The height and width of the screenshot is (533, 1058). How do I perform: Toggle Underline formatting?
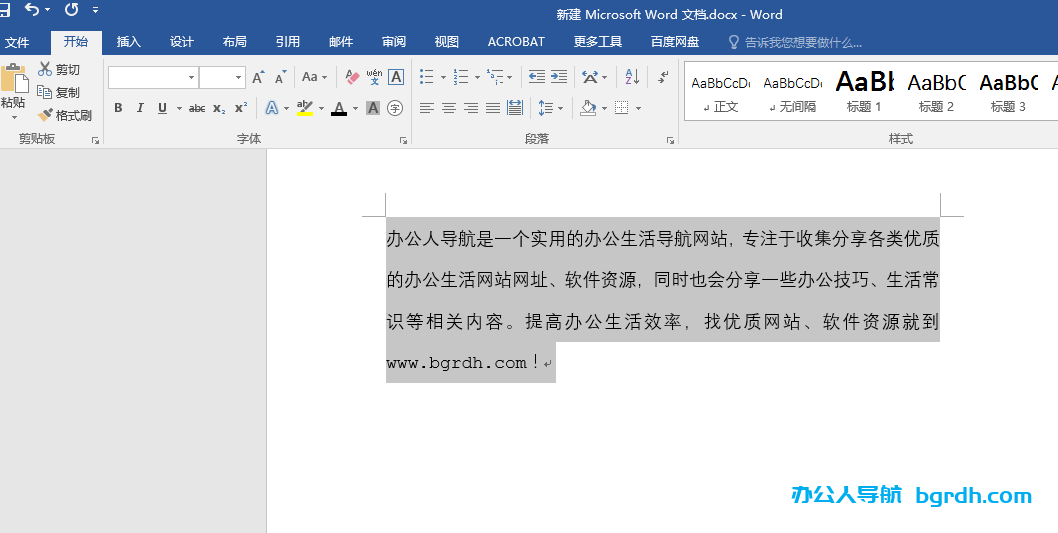click(162, 108)
